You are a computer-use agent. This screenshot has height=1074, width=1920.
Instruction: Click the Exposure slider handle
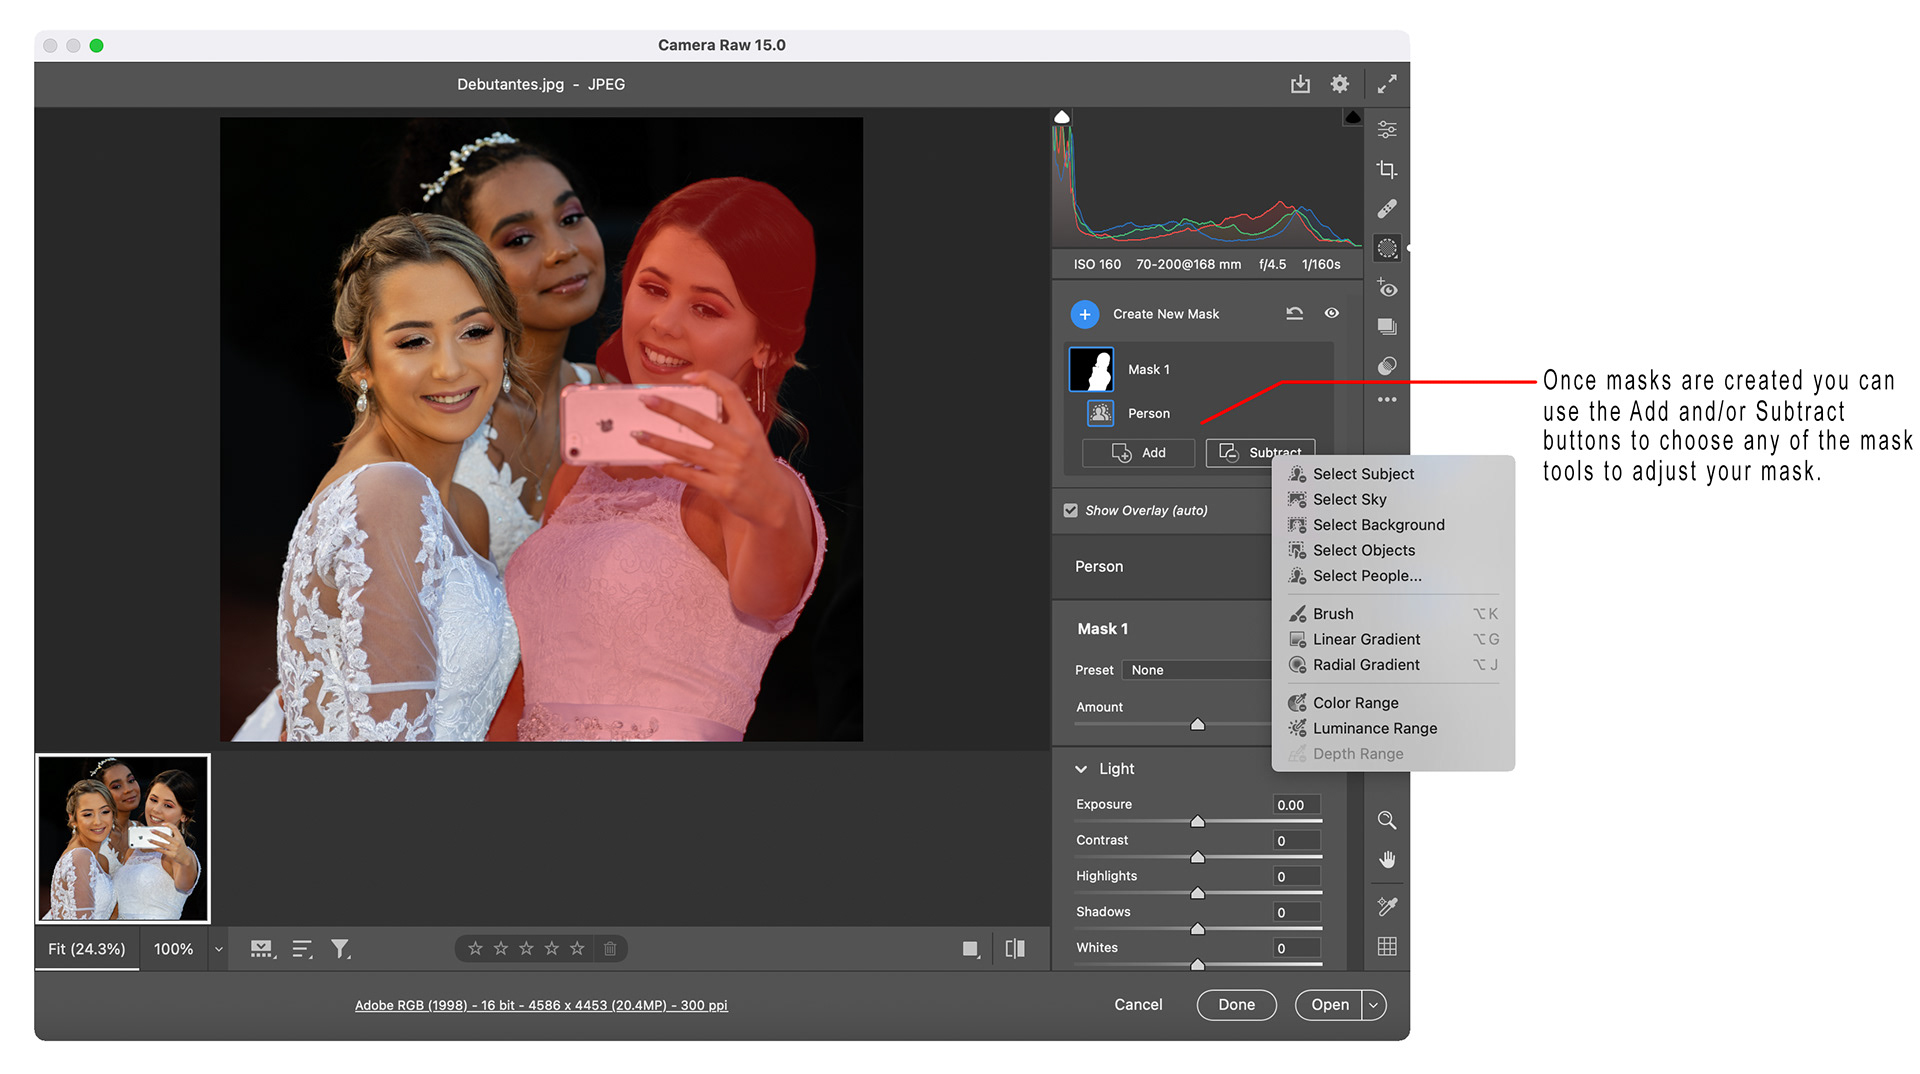pos(1197,821)
